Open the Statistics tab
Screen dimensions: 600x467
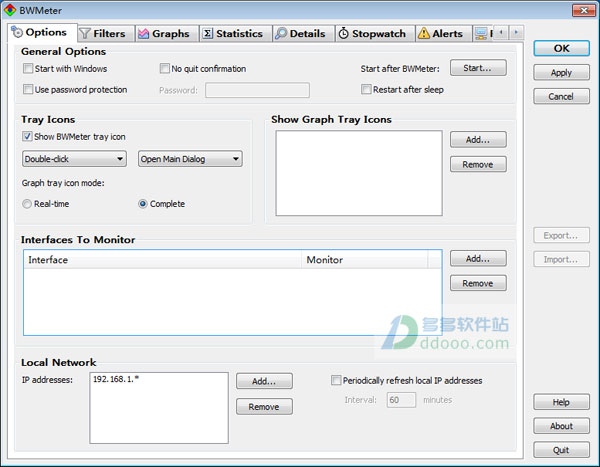click(x=236, y=34)
